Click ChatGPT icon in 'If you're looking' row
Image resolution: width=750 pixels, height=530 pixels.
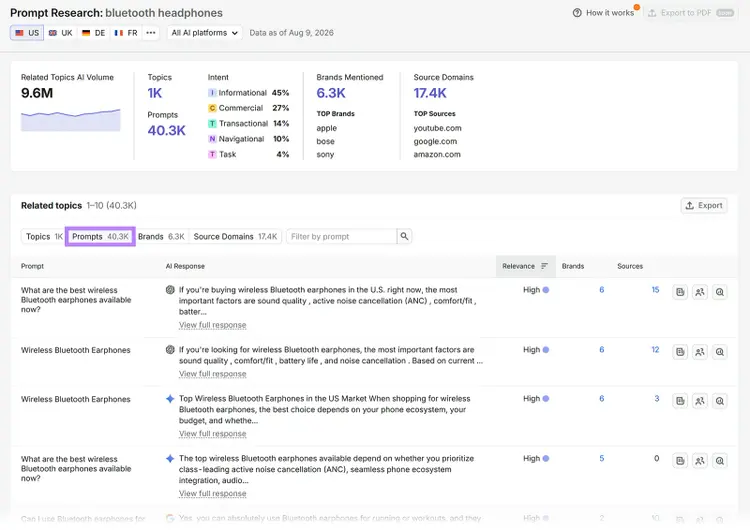[170, 350]
